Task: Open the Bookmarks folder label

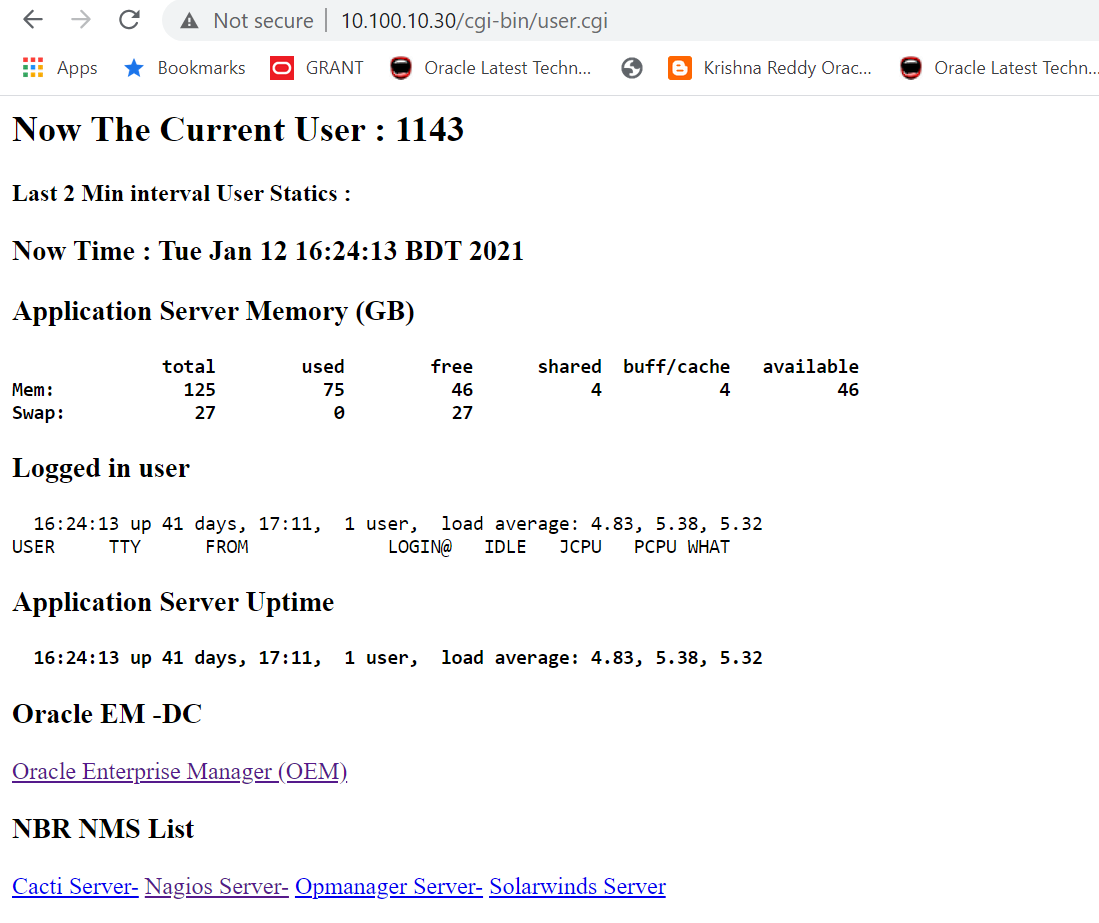Action: (201, 68)
